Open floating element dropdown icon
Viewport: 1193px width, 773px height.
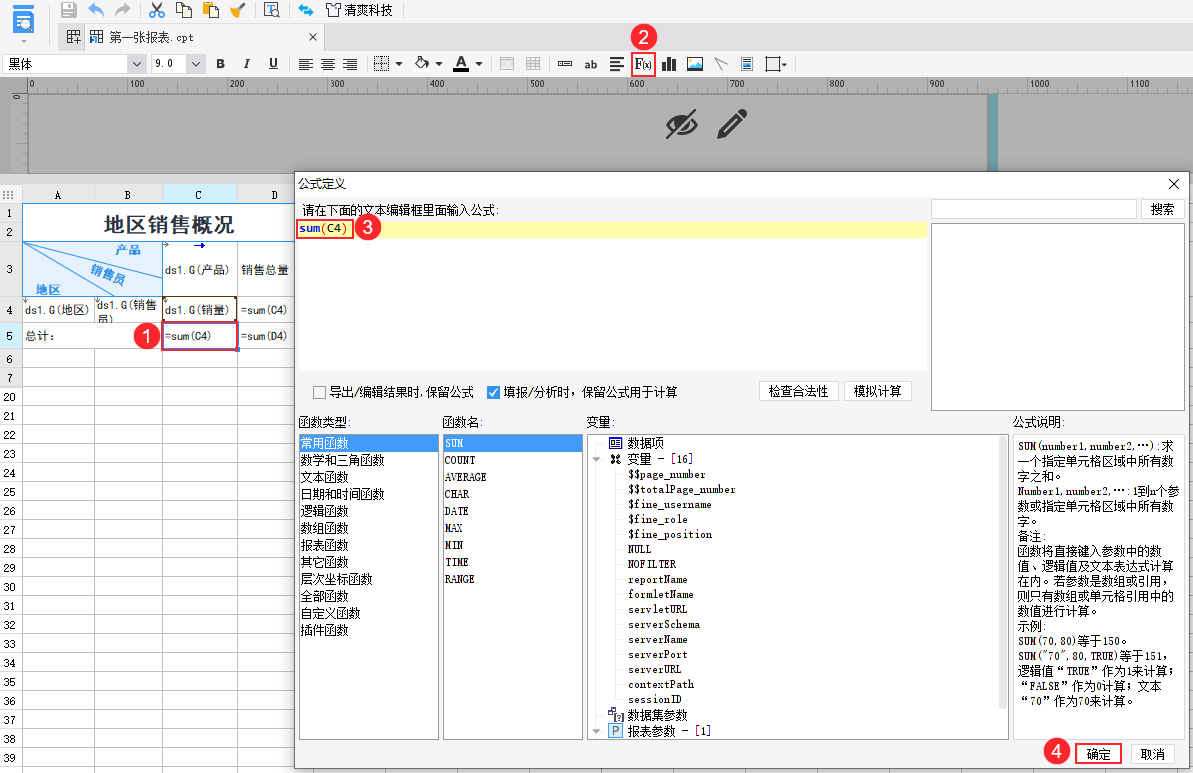(775, 64)
